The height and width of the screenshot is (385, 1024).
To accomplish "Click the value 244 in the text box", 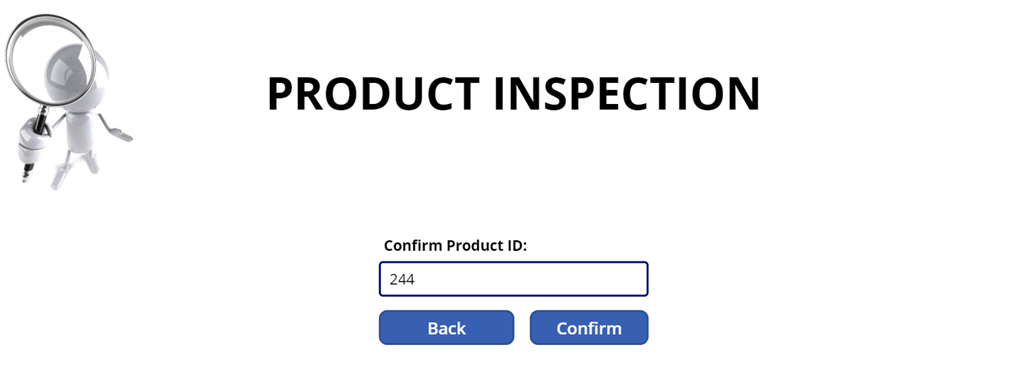I will click(x=402, y=280).
